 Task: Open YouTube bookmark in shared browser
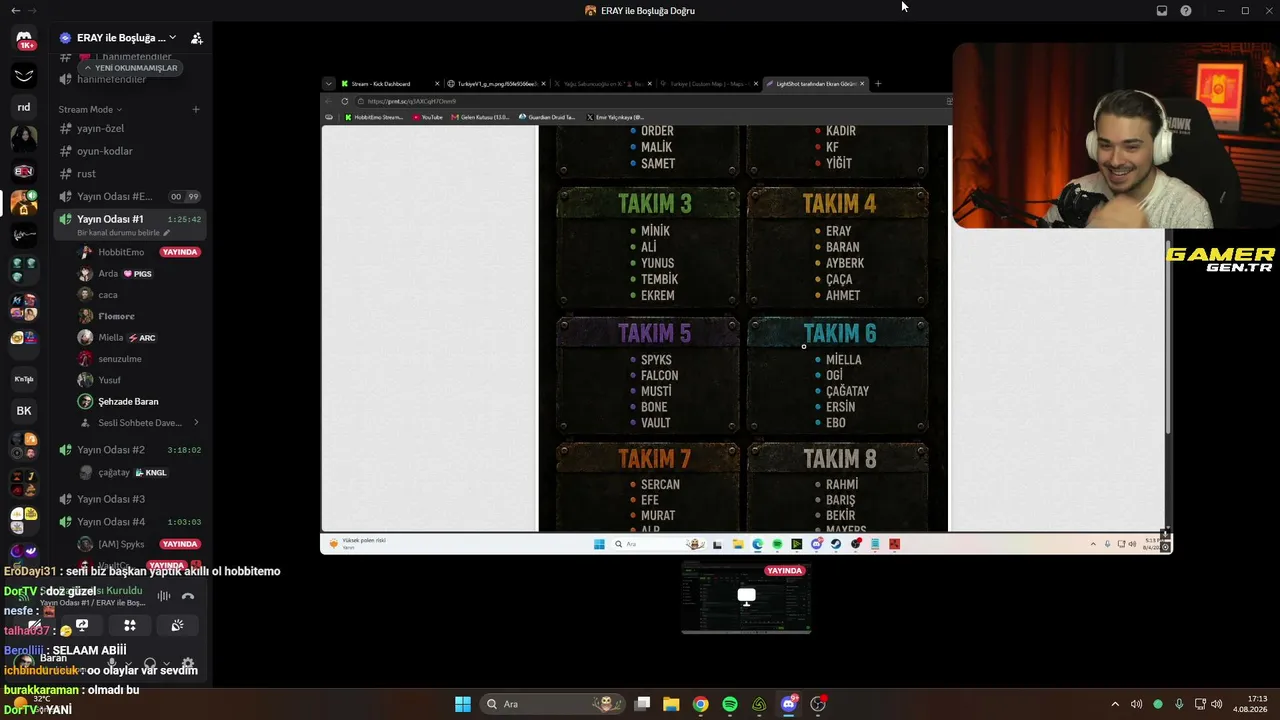tap(427, 117)
